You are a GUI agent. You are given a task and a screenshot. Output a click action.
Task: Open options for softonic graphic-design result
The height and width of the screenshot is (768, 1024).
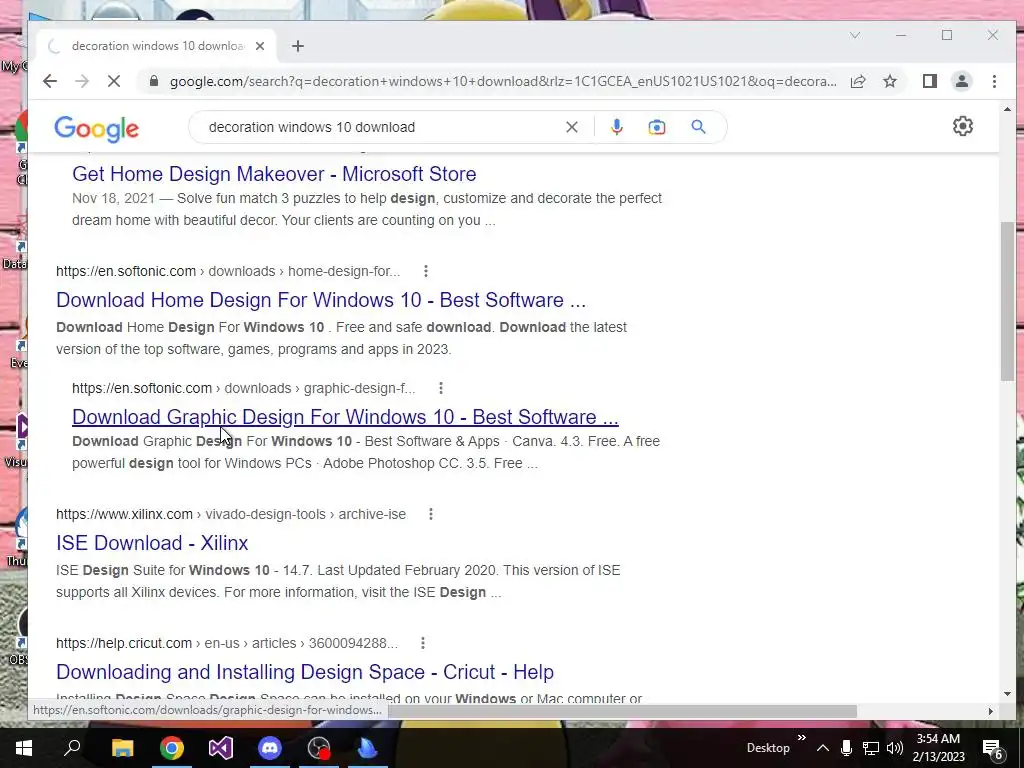point(441,388)
